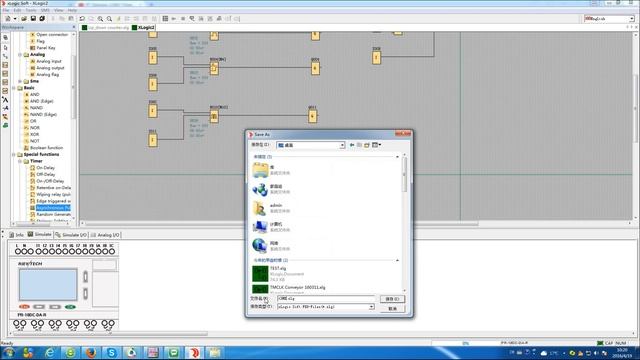Open the Analog I/O tab
Viewport: 640px width, 360px height.
(x=105, y=235)
